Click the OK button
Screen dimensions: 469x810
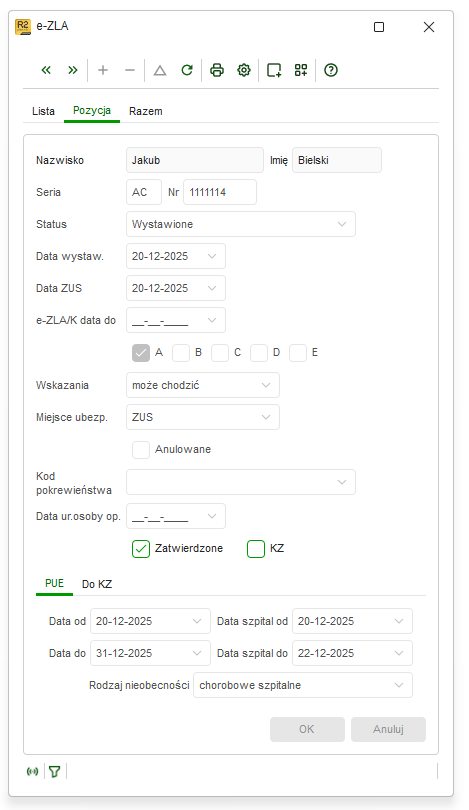[x=307, y=729]
